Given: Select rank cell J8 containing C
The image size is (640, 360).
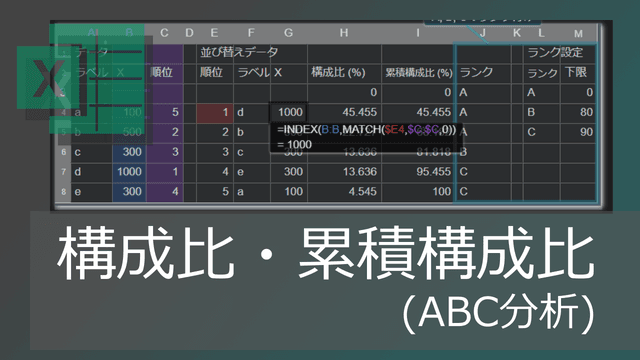Looking at the screenshot, I should [483, 191].
